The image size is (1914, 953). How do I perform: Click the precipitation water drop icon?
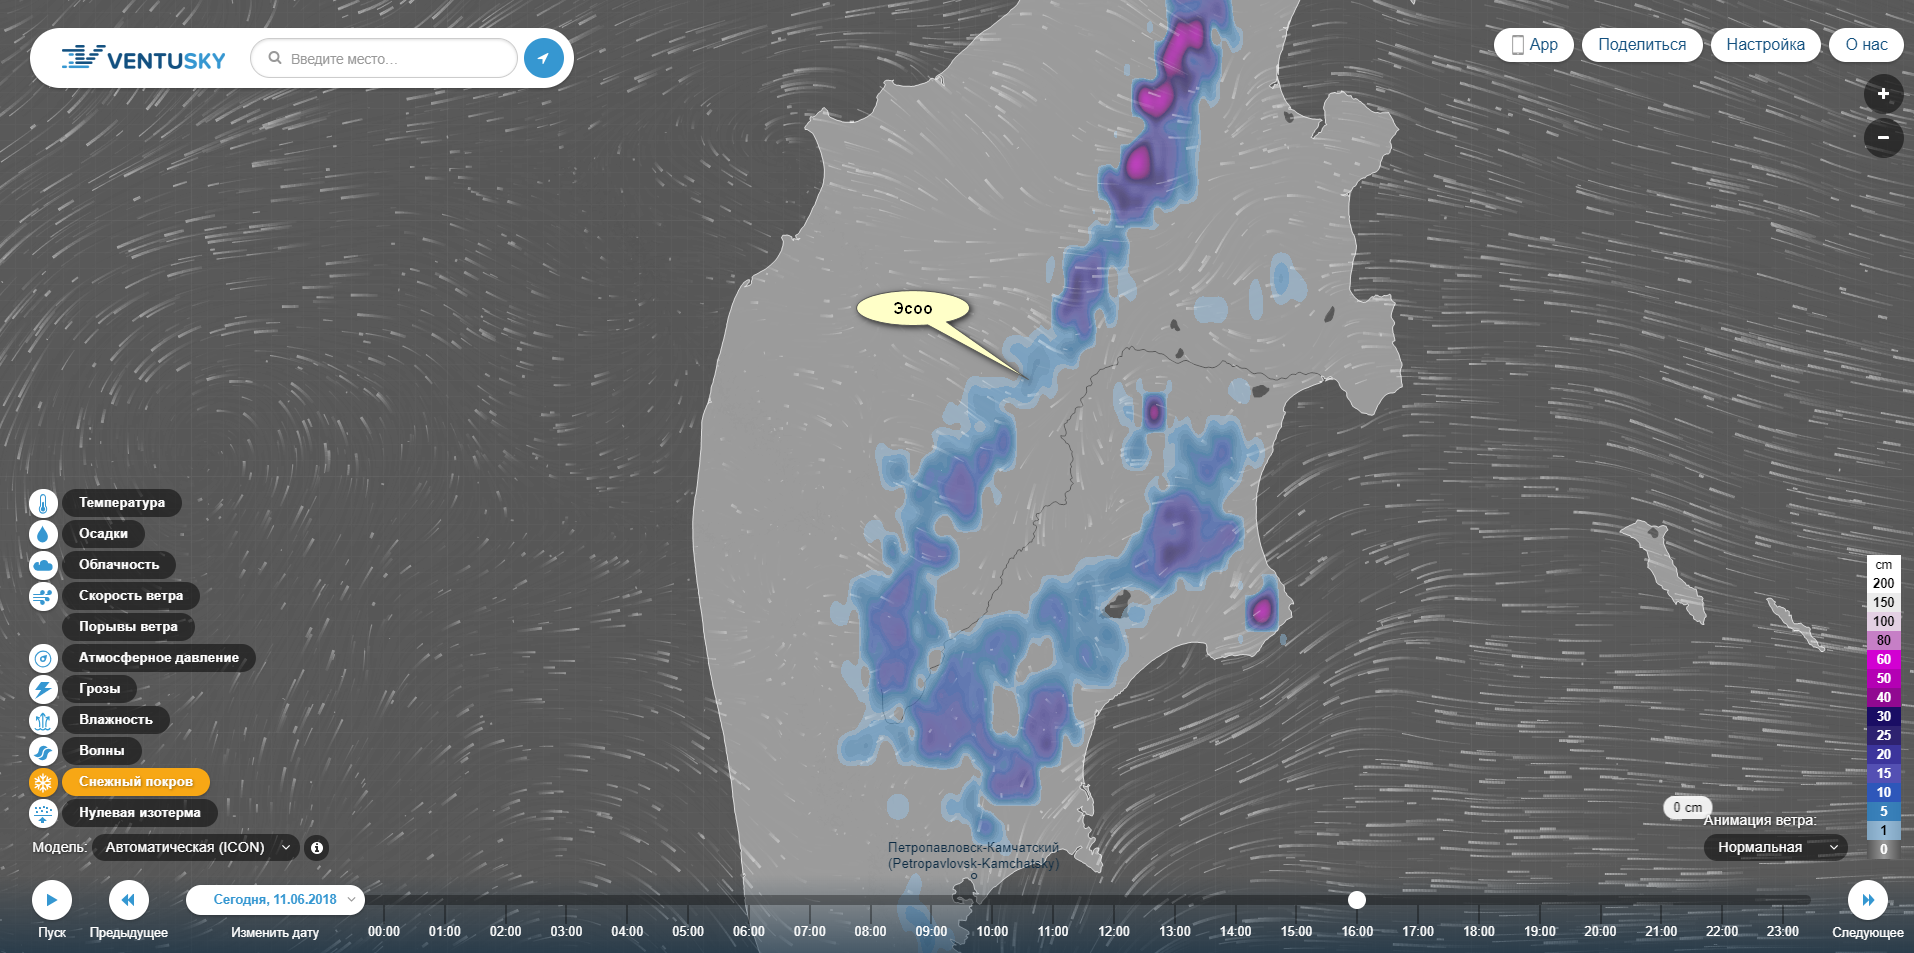click(43, 534)
